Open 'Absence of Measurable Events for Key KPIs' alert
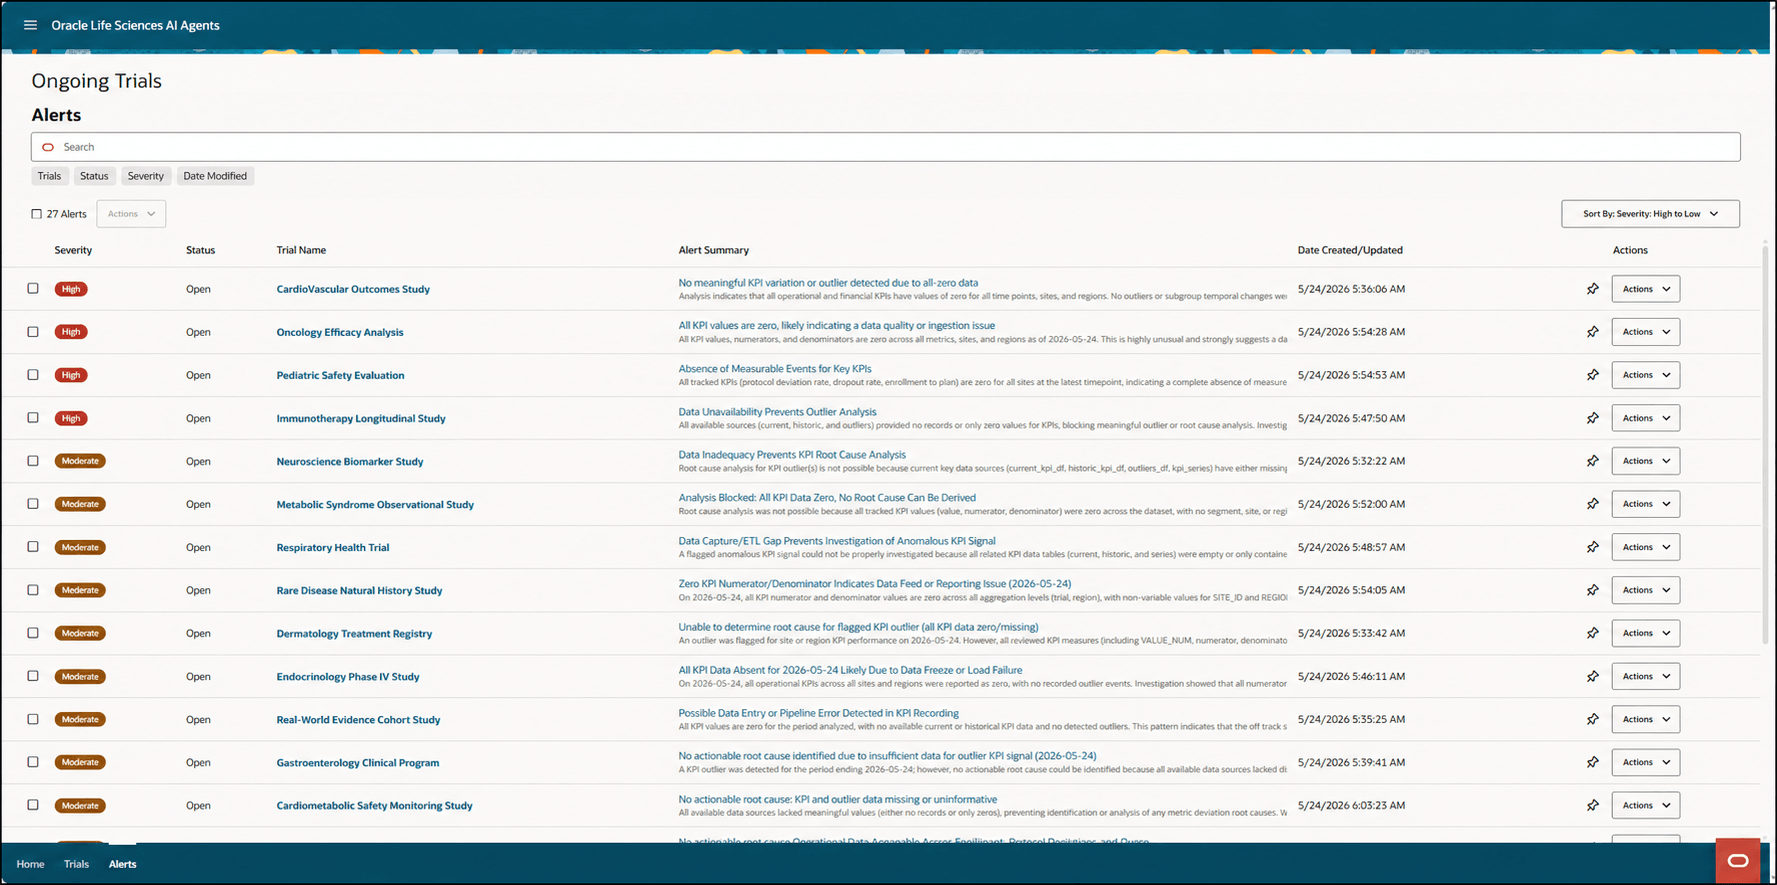The height and width of the screenshot is (885, 1777). 775,369
